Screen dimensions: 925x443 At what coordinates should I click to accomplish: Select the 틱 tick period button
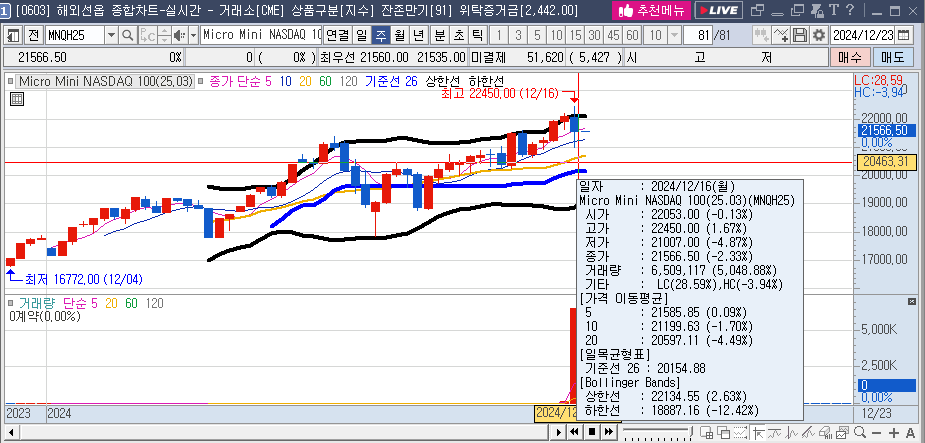point(478,35)
